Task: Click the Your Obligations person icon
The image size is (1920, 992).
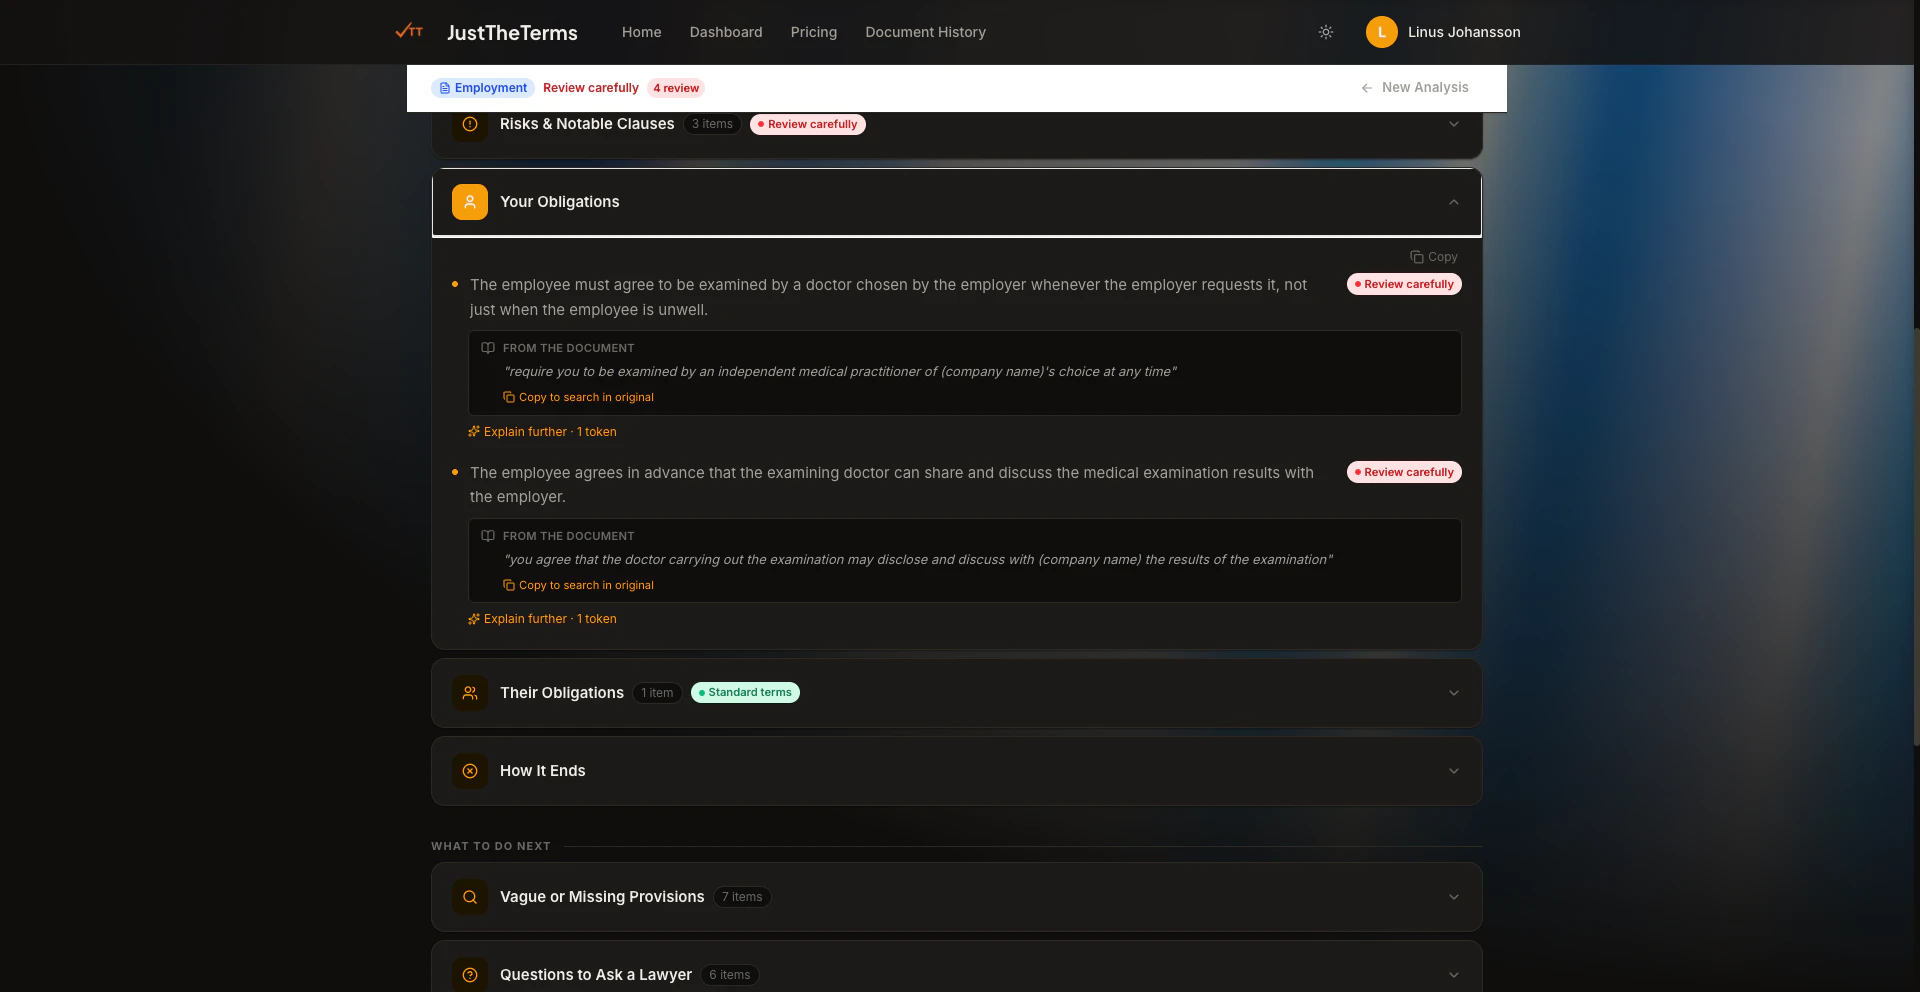Action: (x=470, y=202)
